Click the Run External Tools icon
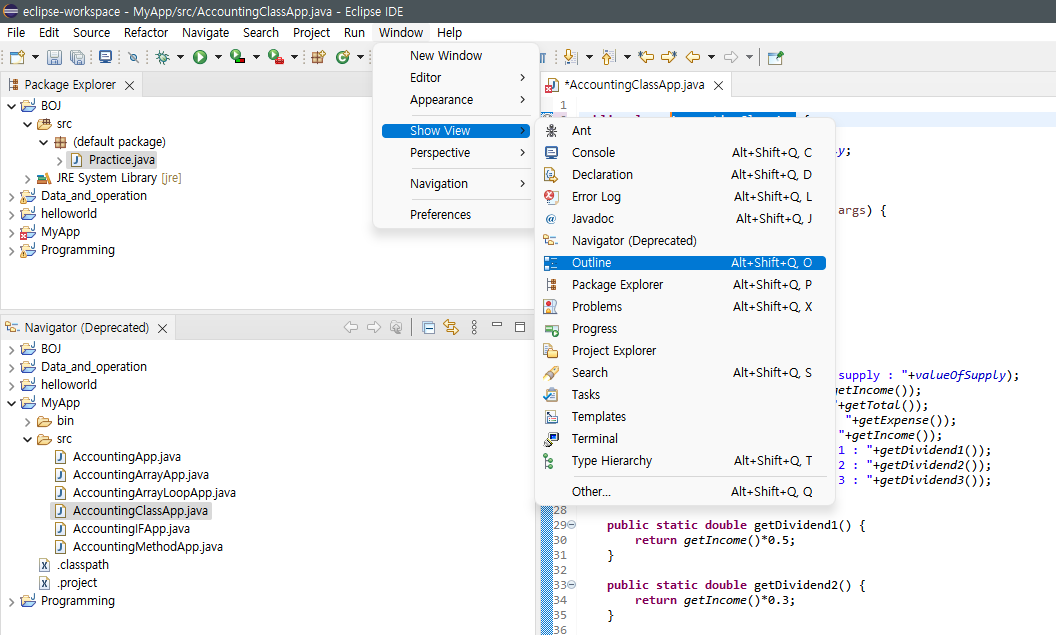 click(x=276, y=57)
